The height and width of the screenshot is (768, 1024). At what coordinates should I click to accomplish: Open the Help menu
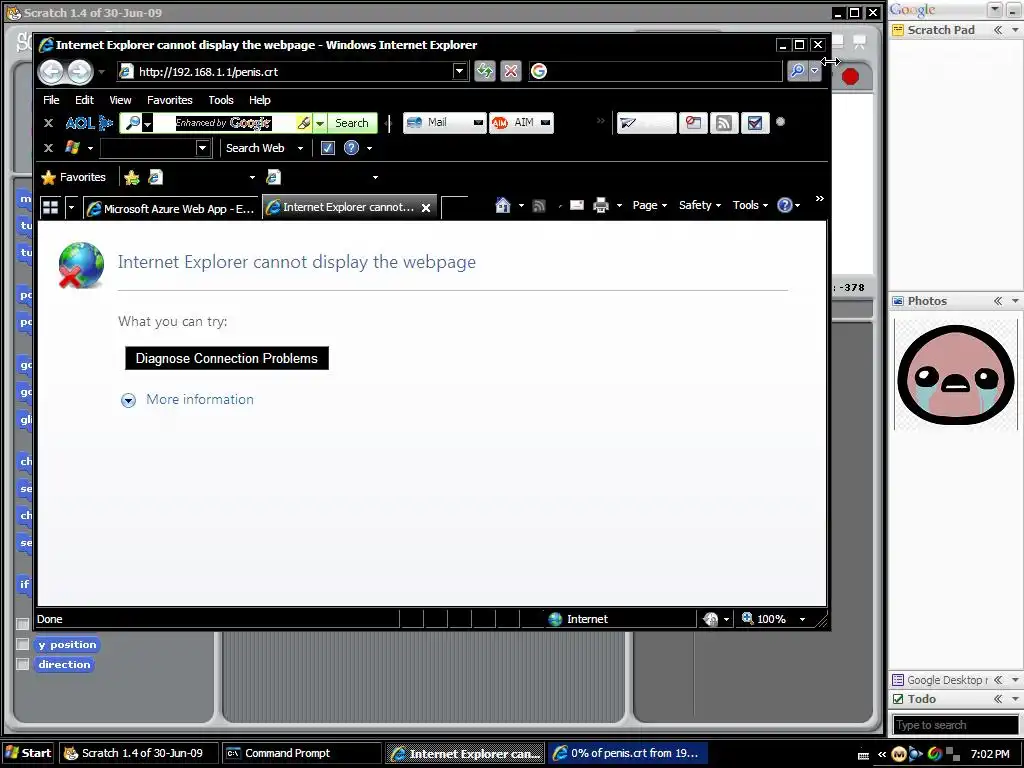tap(259, 100)
